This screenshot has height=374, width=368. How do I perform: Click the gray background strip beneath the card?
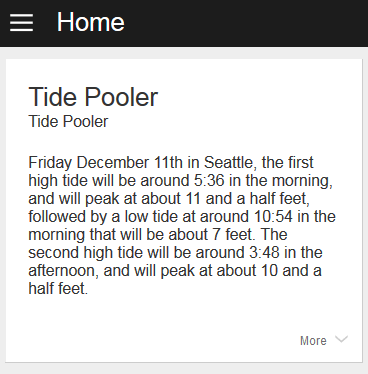[184, 369]
